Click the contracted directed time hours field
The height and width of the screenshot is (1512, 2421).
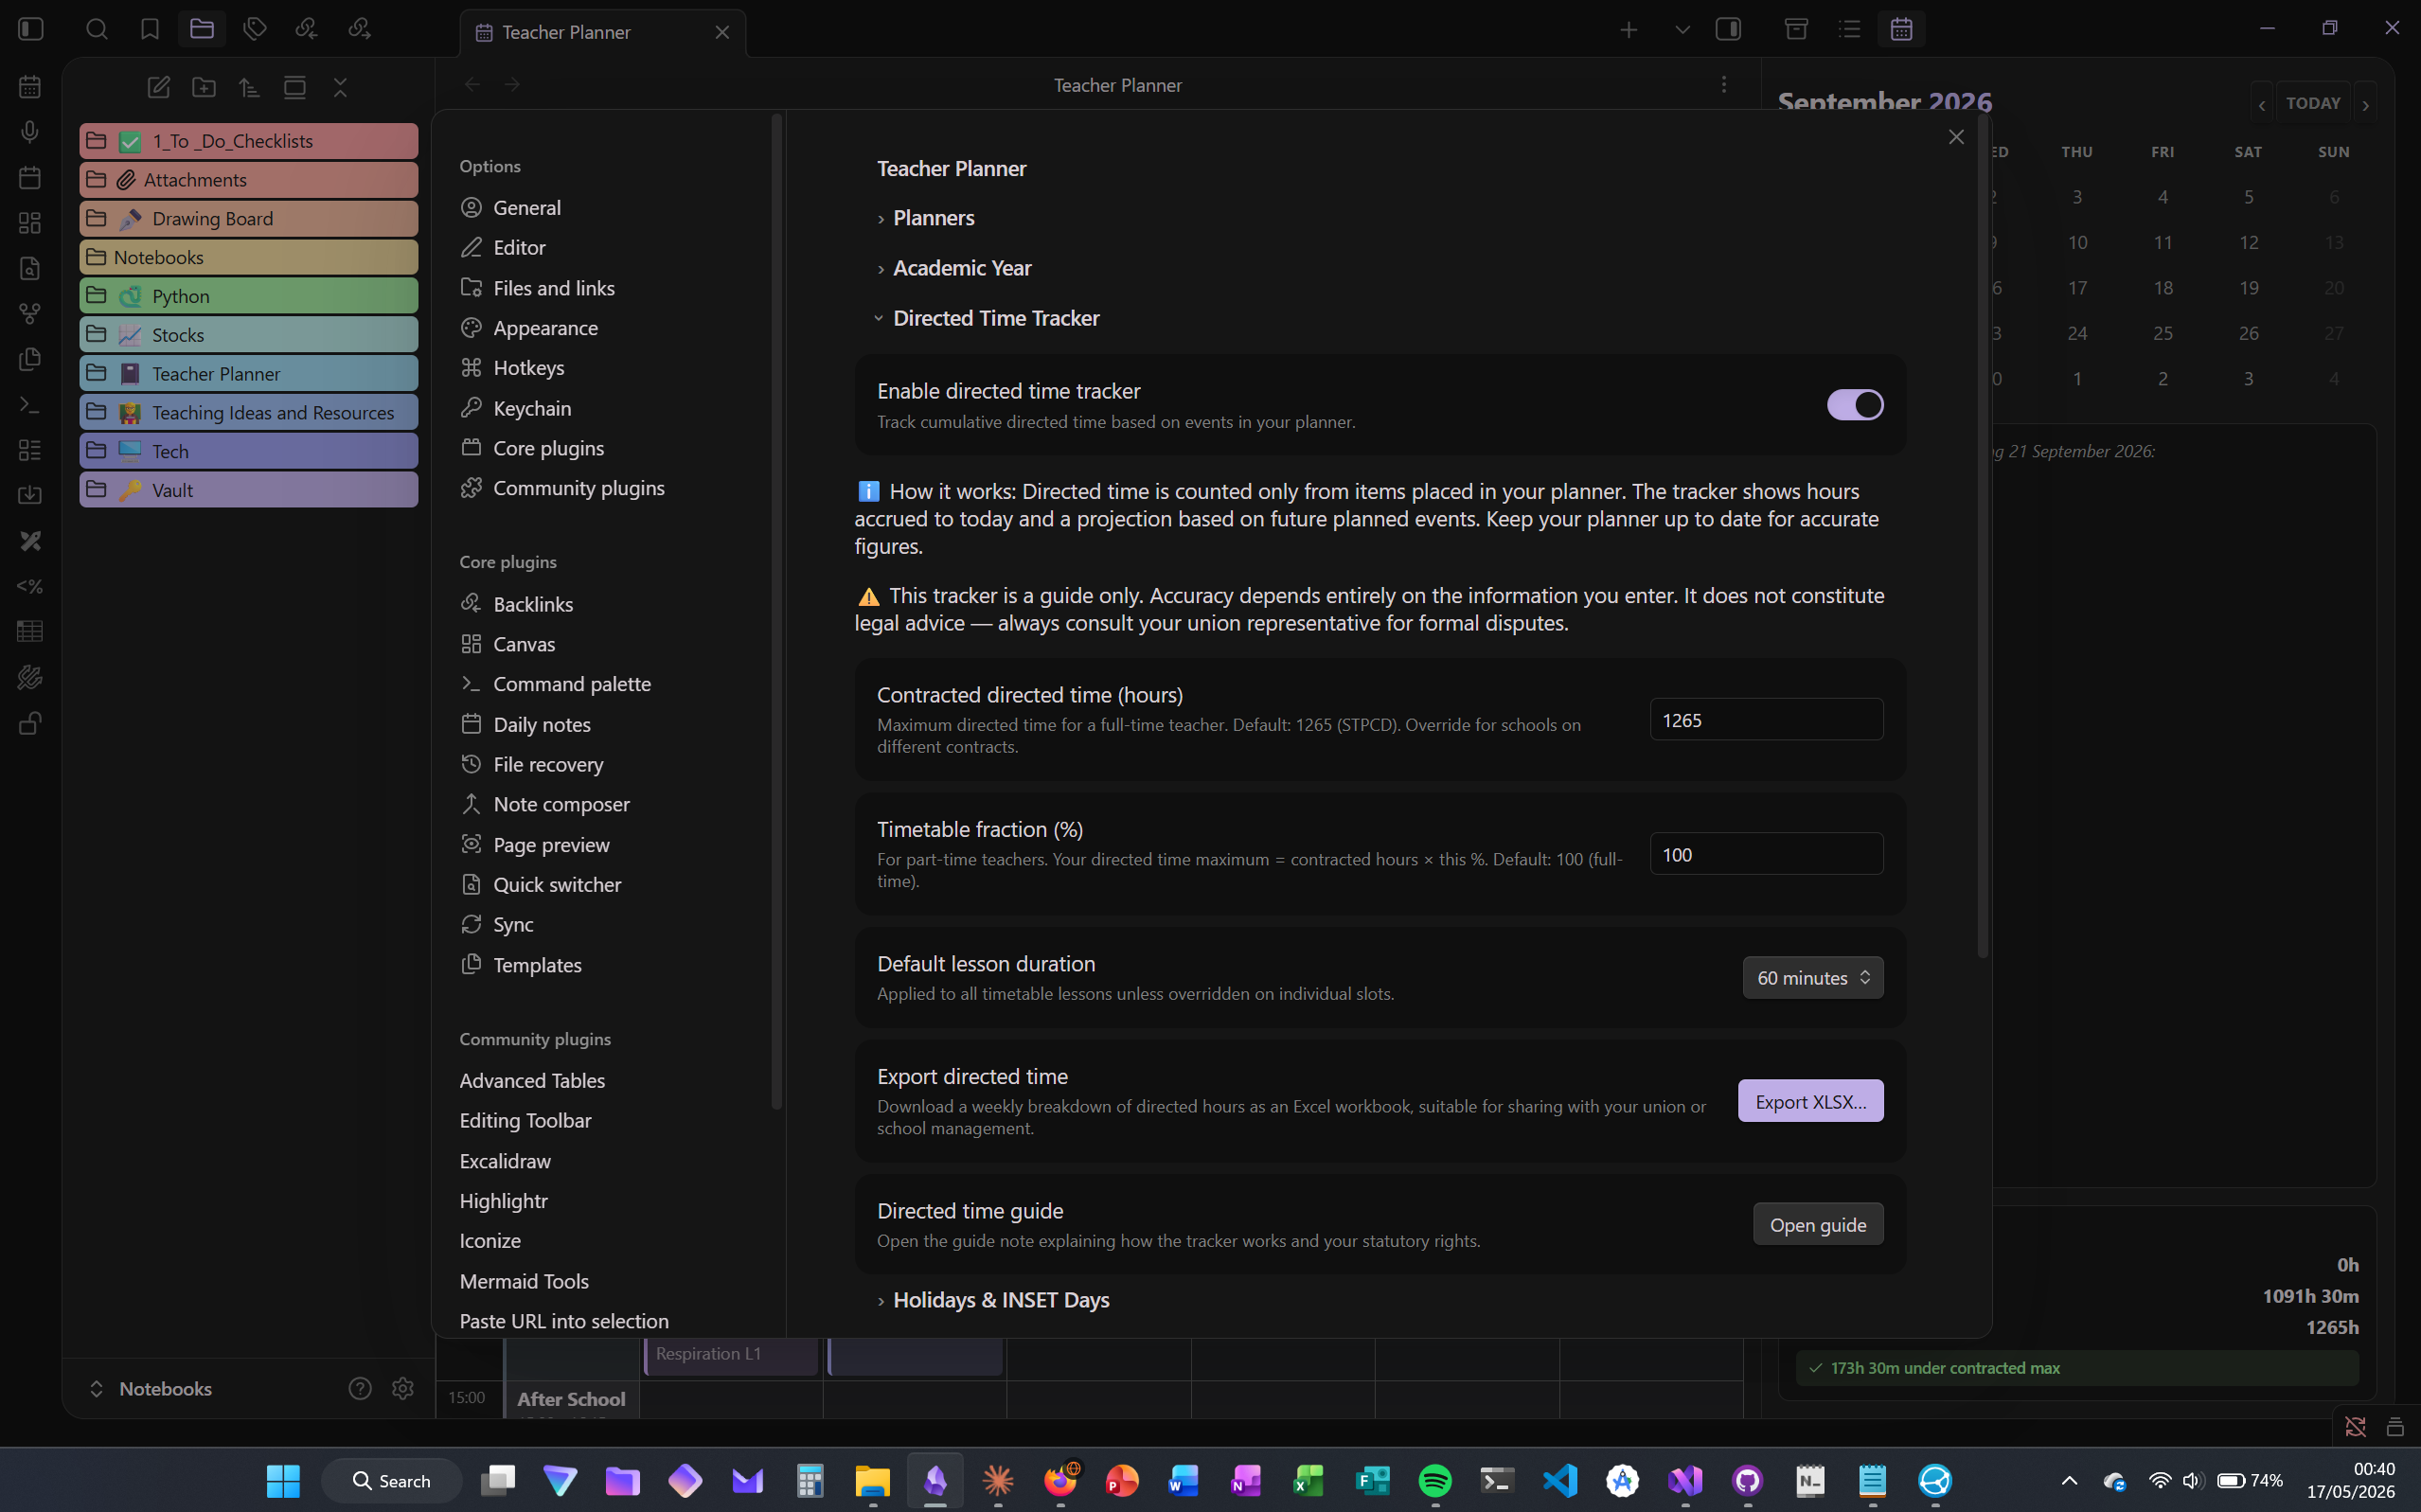(1766, 720)
